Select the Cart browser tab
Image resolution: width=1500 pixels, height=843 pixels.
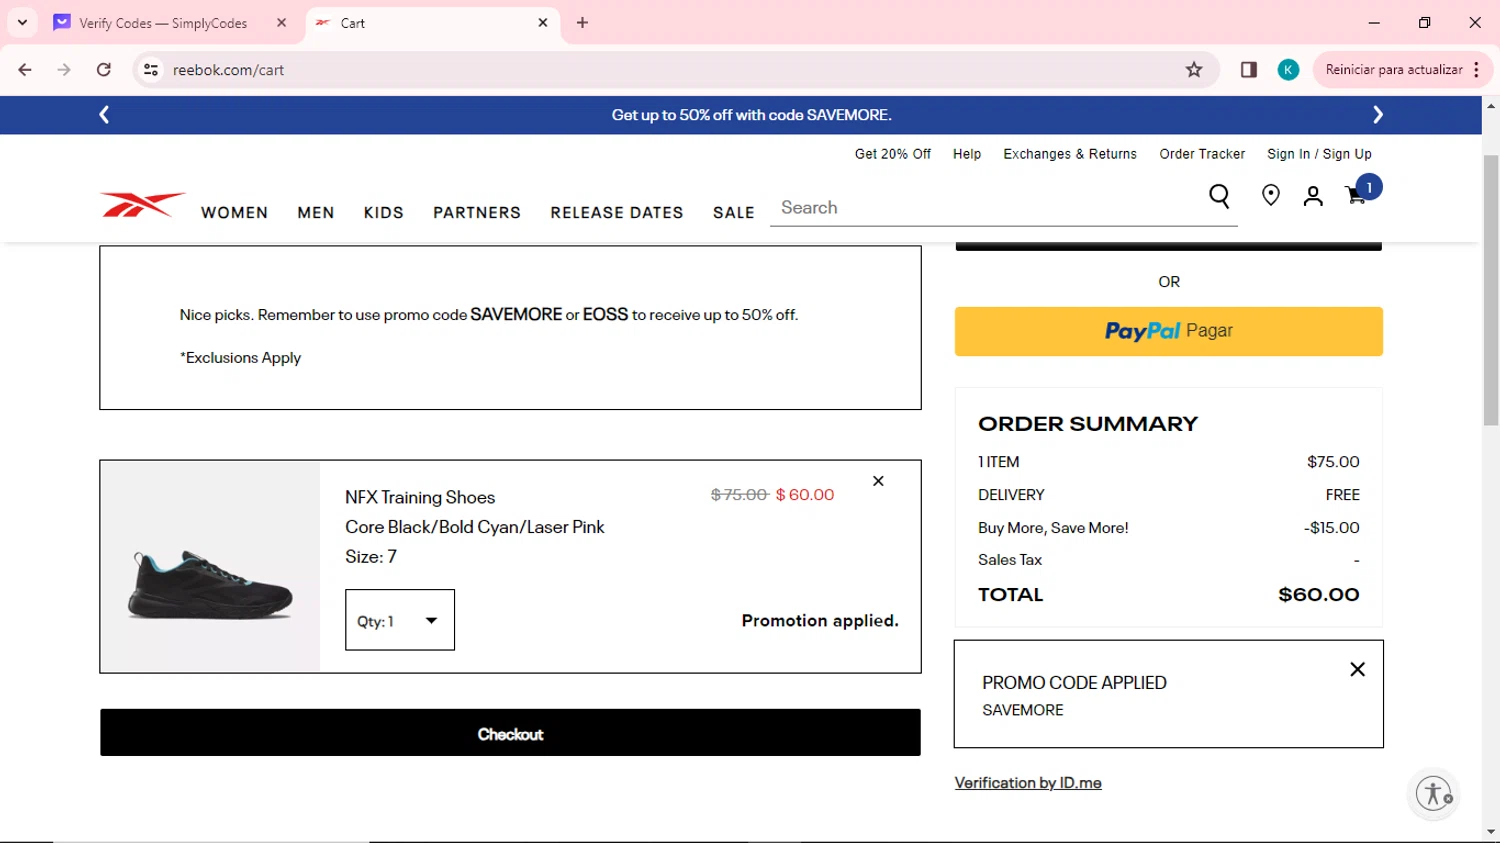coord(432,22)
